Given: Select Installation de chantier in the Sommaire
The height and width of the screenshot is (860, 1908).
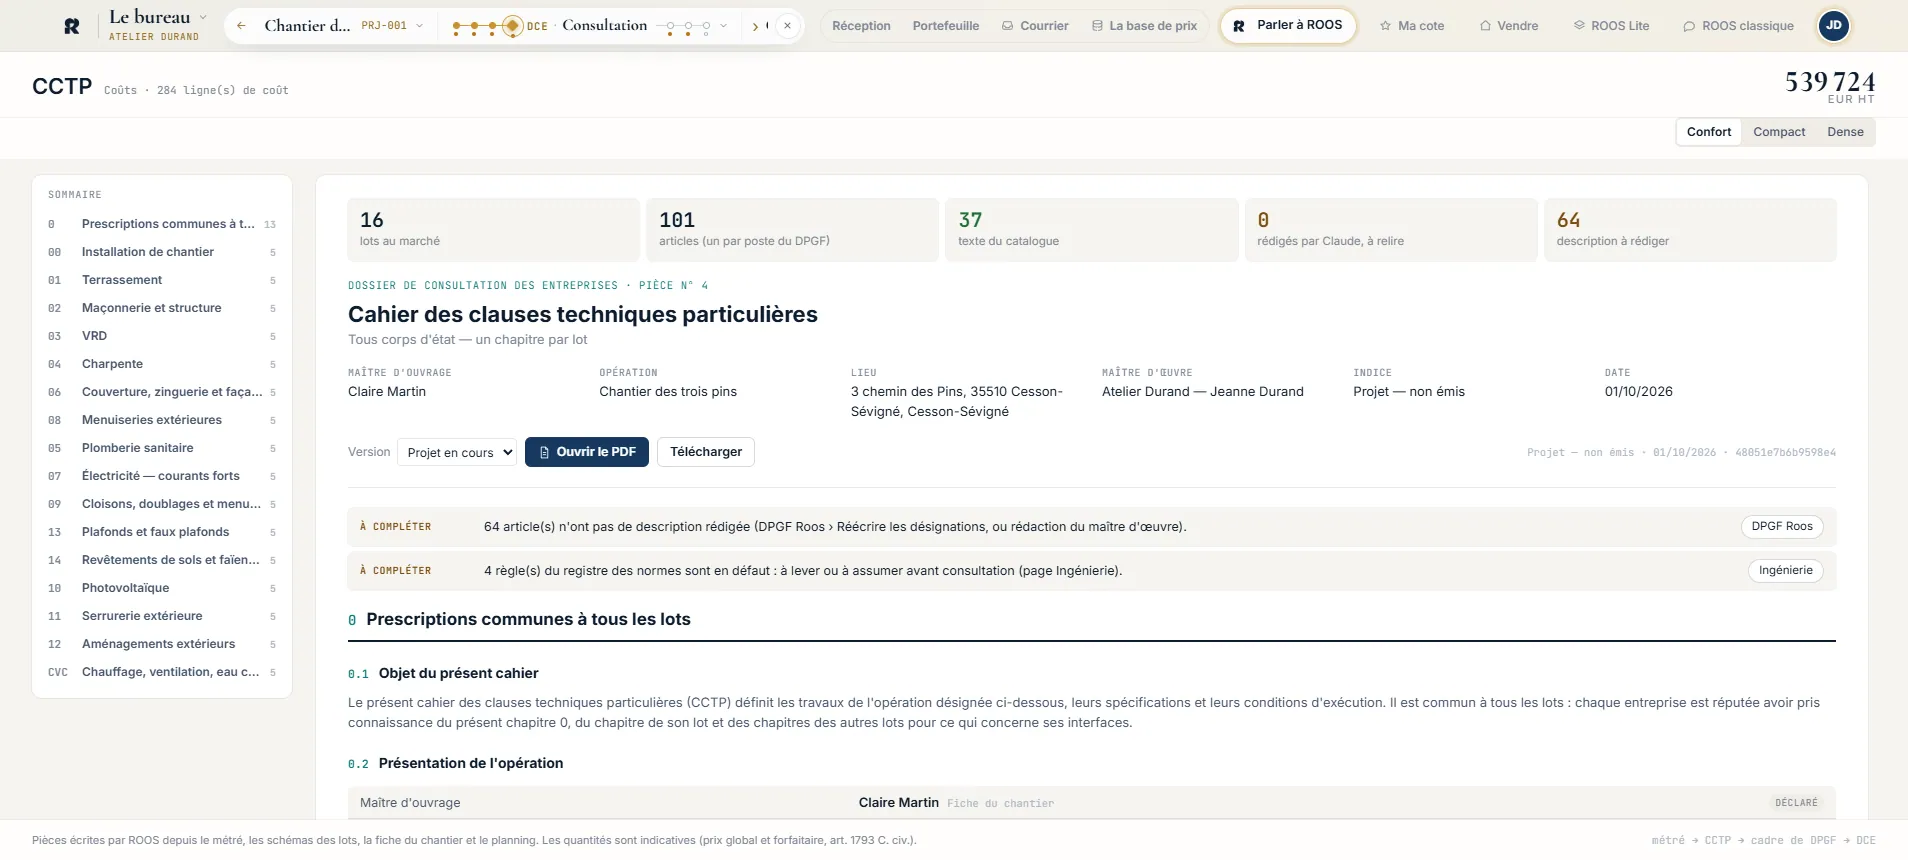Looking at the screenshot, I should click(x=162, y=252).
